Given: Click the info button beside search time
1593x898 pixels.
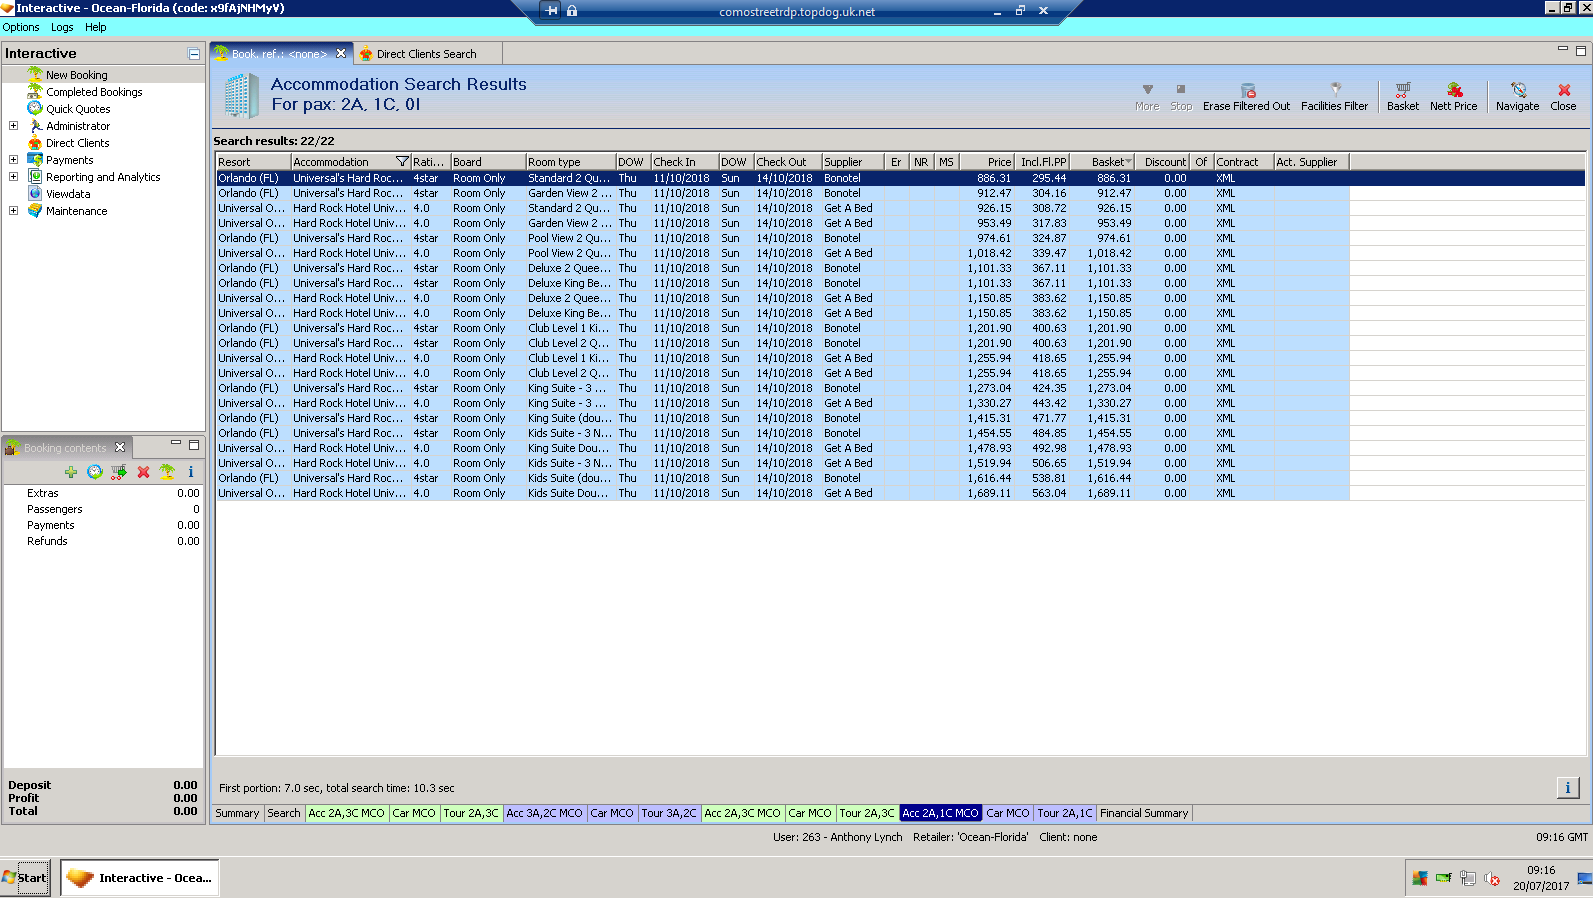Looking at the screenshot, I should [1567, 788].
